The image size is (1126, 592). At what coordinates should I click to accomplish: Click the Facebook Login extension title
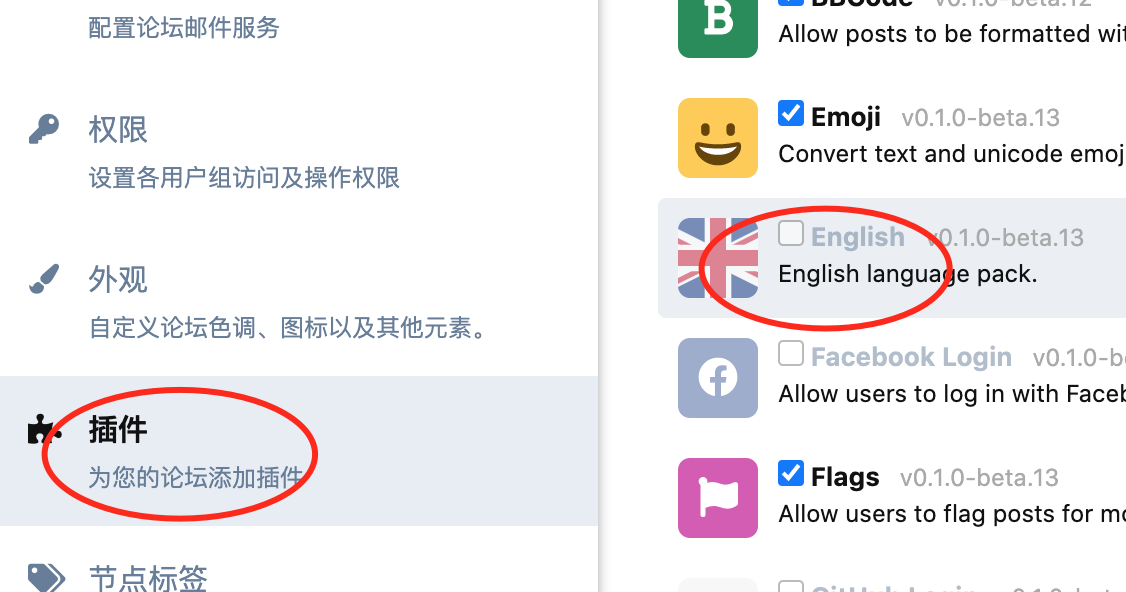click(x=911, y=356)
